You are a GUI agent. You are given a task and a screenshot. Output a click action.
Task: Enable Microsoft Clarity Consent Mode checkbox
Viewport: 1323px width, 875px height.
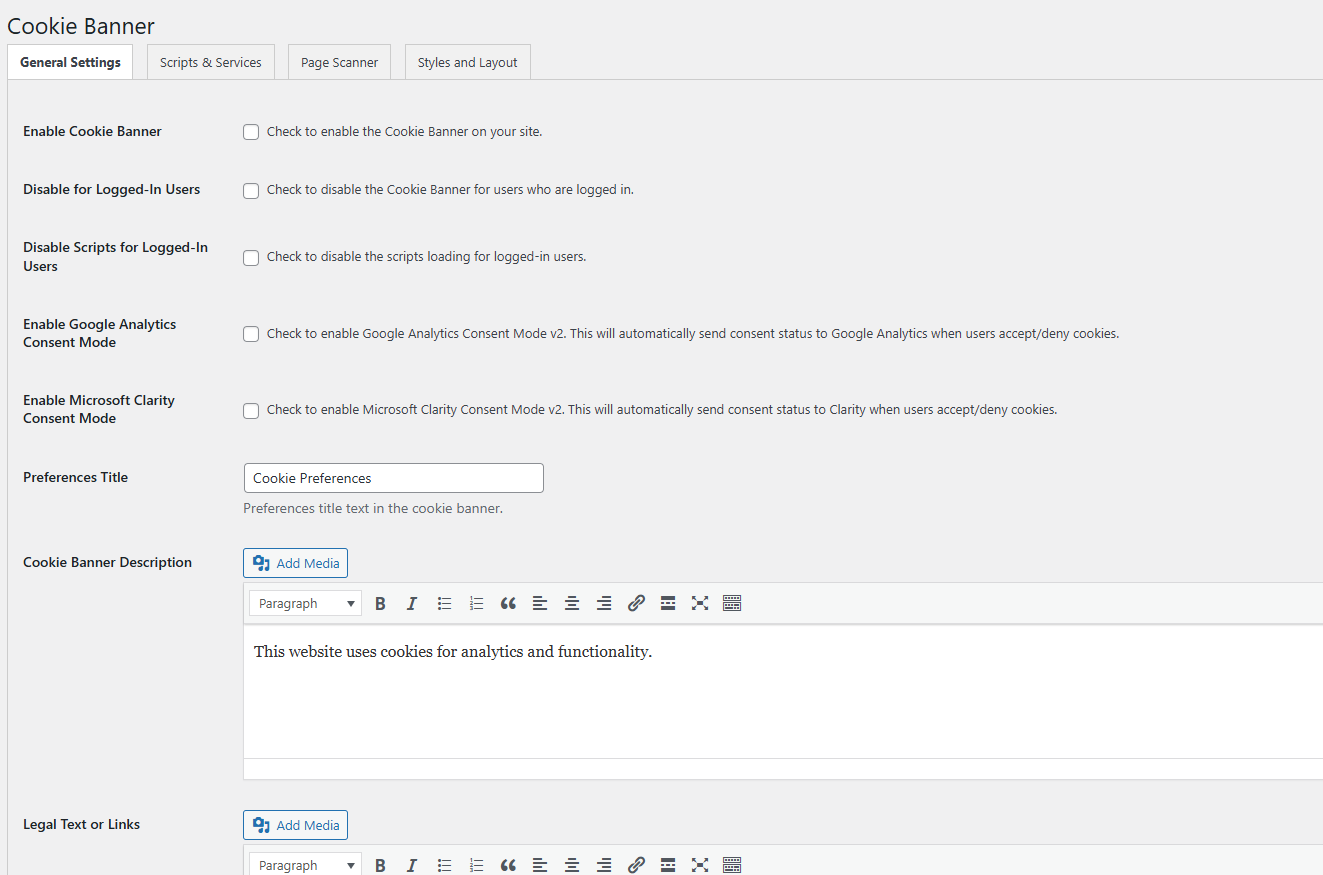251,410
